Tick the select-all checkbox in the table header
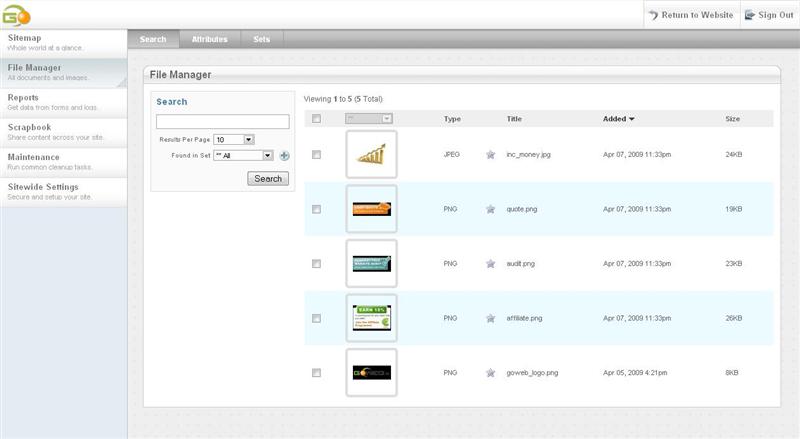 click(x=316, y=118)
